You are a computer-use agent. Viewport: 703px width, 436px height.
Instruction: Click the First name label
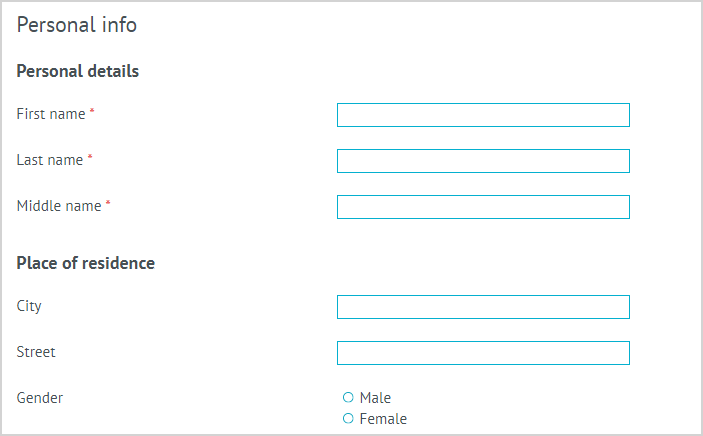click(x=51, y=114)
